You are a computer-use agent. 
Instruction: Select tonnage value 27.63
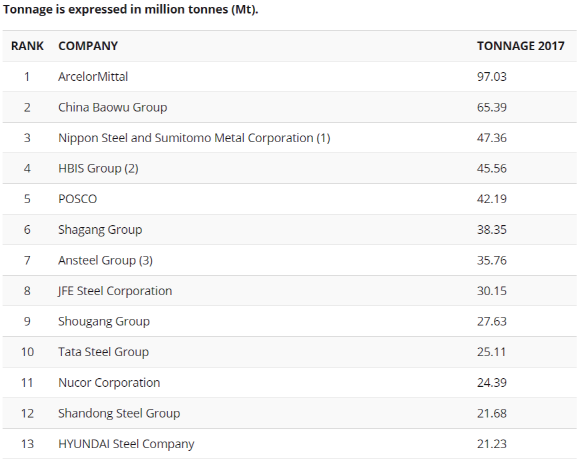point(492,321)
